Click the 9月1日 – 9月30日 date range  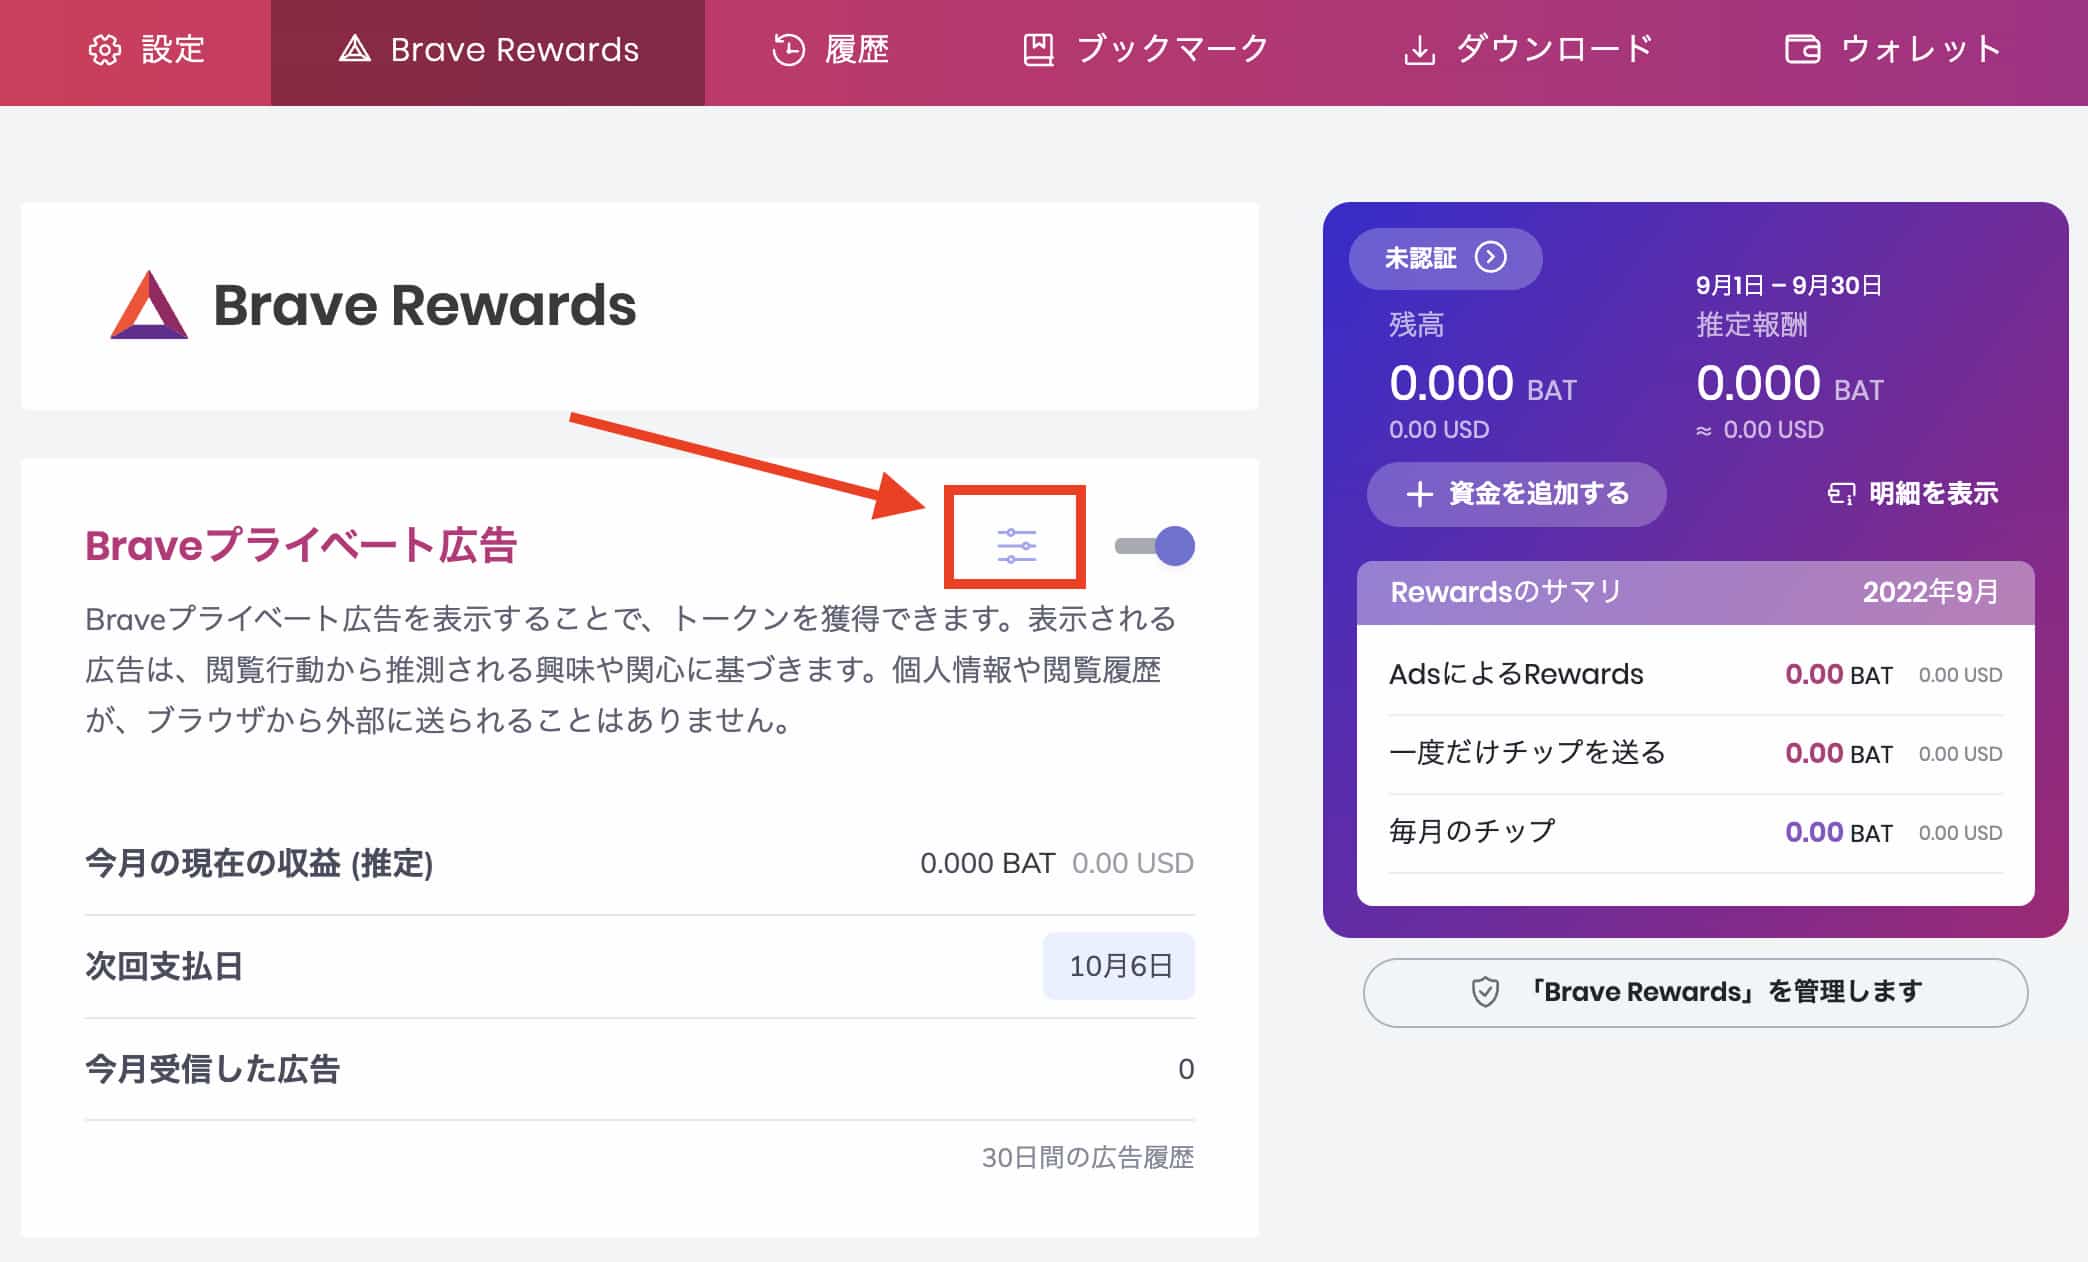[1788, 286]
